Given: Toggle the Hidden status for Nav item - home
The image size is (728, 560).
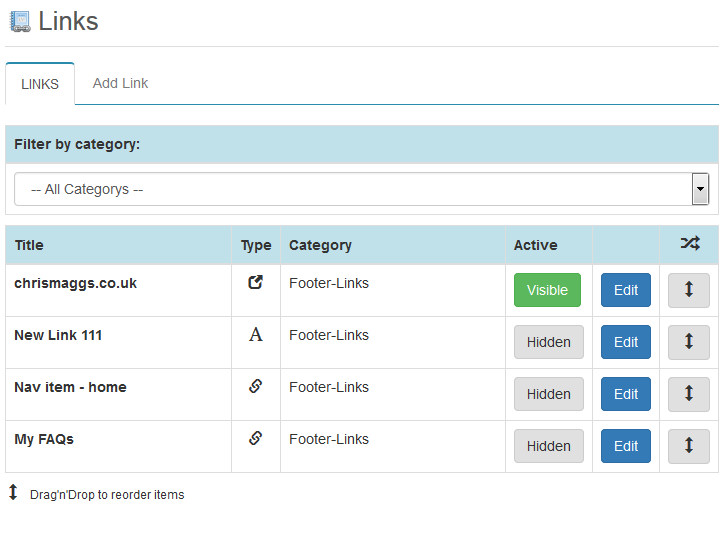Looking at the screenshot, I should (x=549, y=394).
